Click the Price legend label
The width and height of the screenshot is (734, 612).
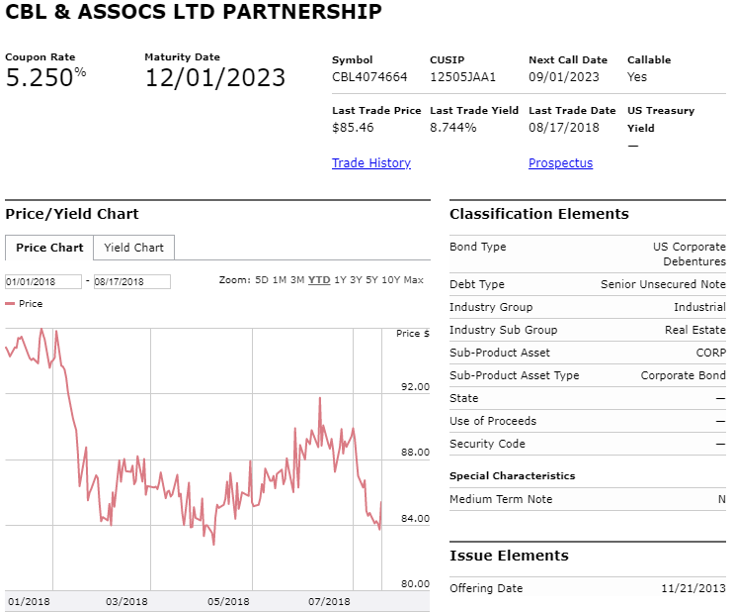pyautogui.click(x=30, y=304)
